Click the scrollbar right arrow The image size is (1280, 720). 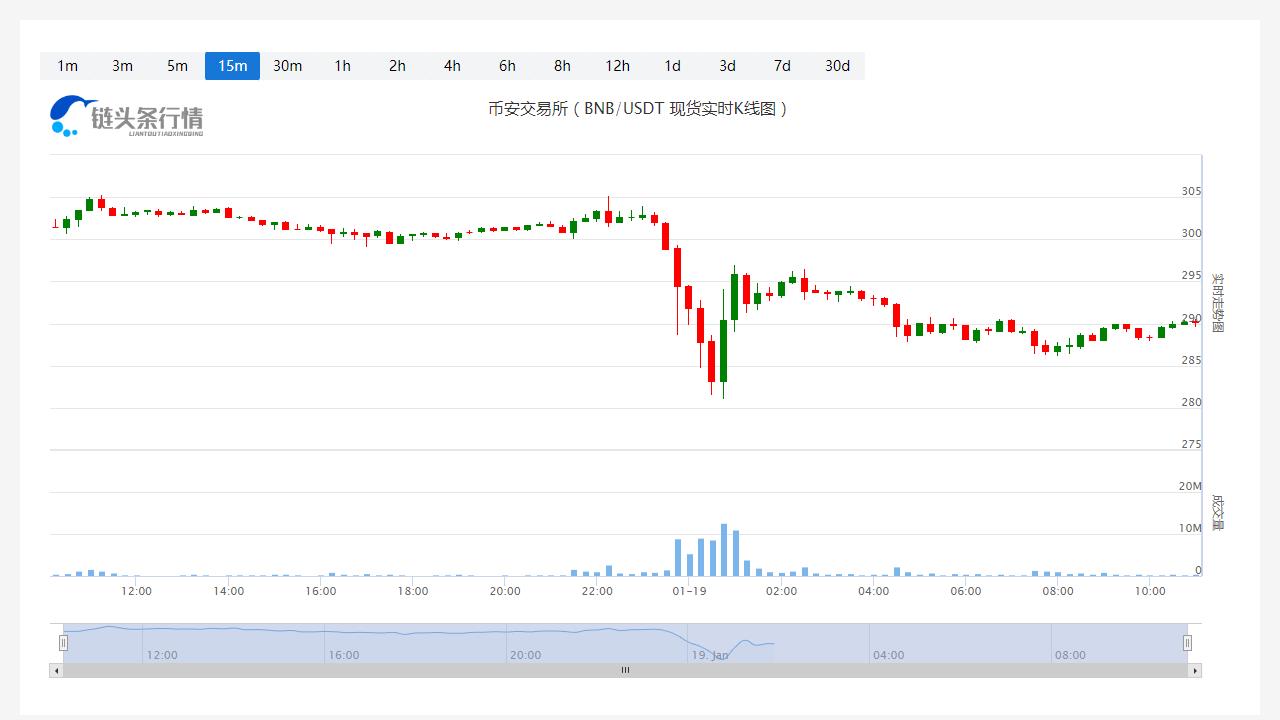pos(1195,671)
